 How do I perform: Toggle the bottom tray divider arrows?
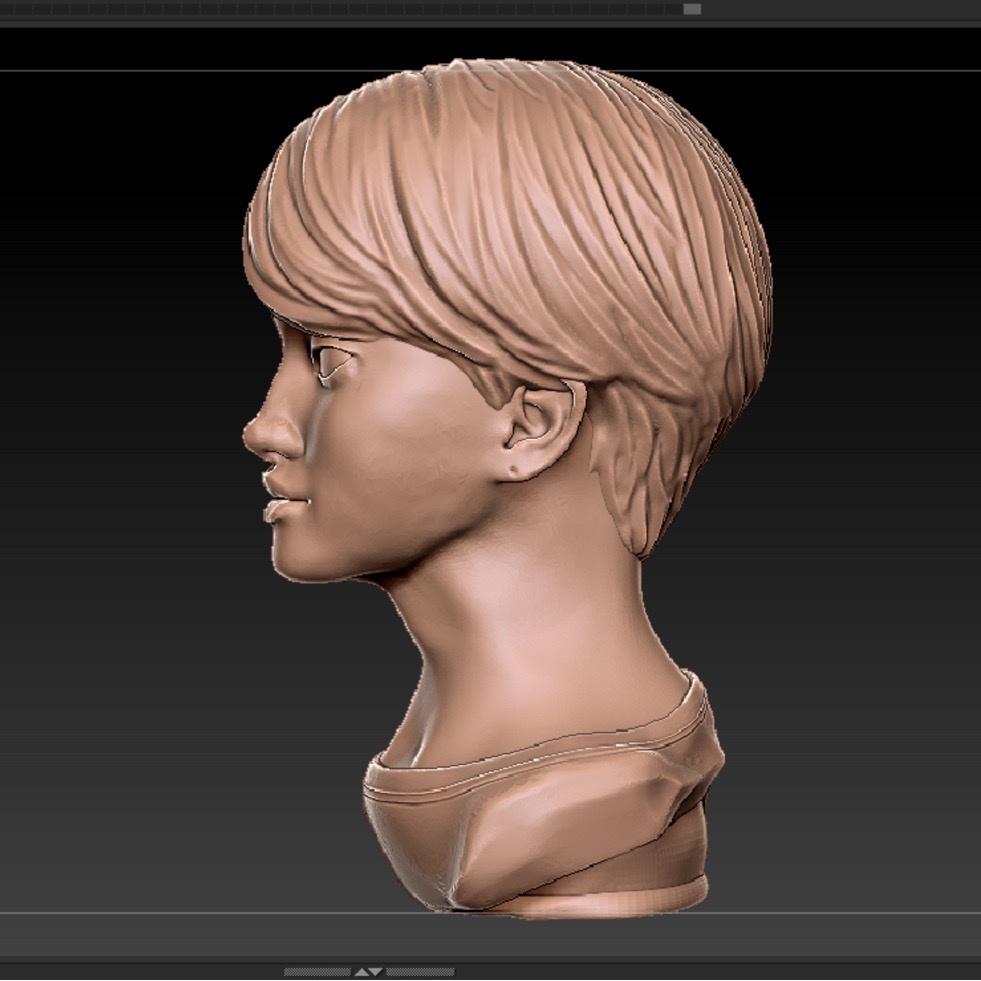coord(369,972)
